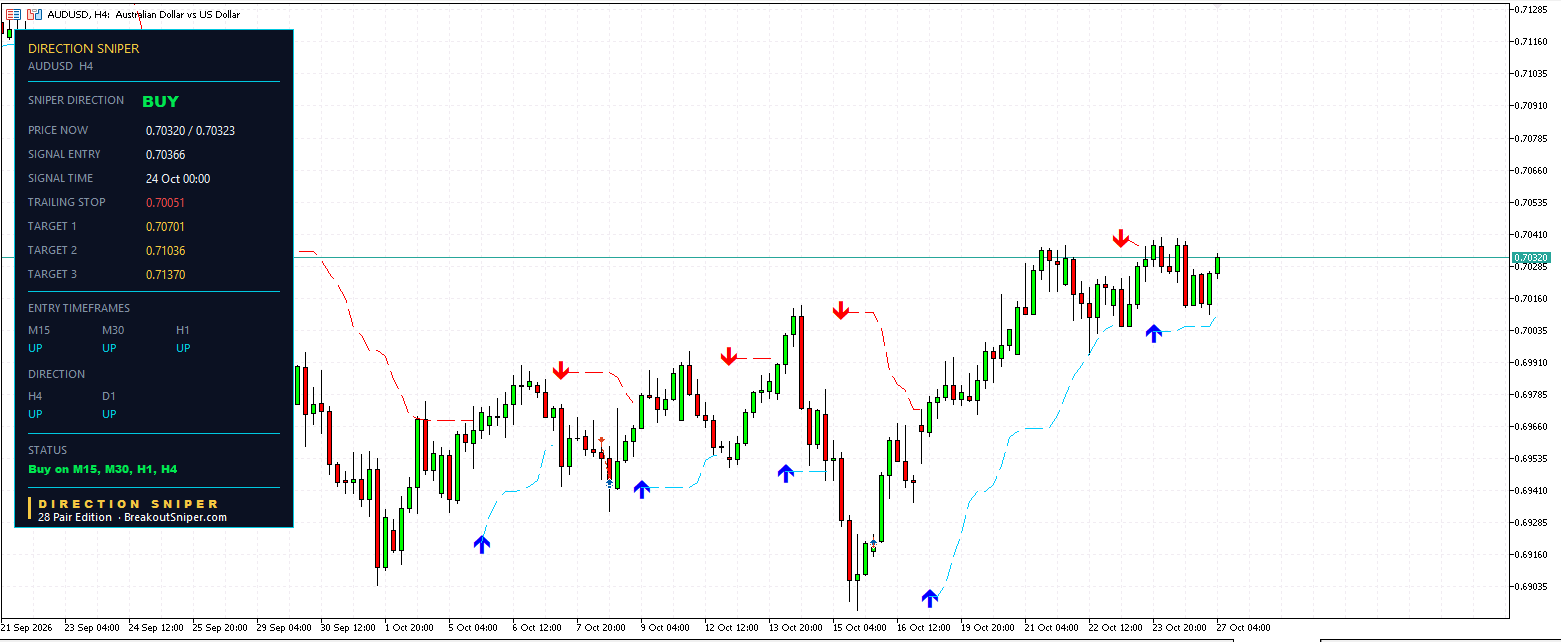Click the H1 entry timeframe label
Image resolution: width=1561 pixels, height=642 pixels.
183,330
